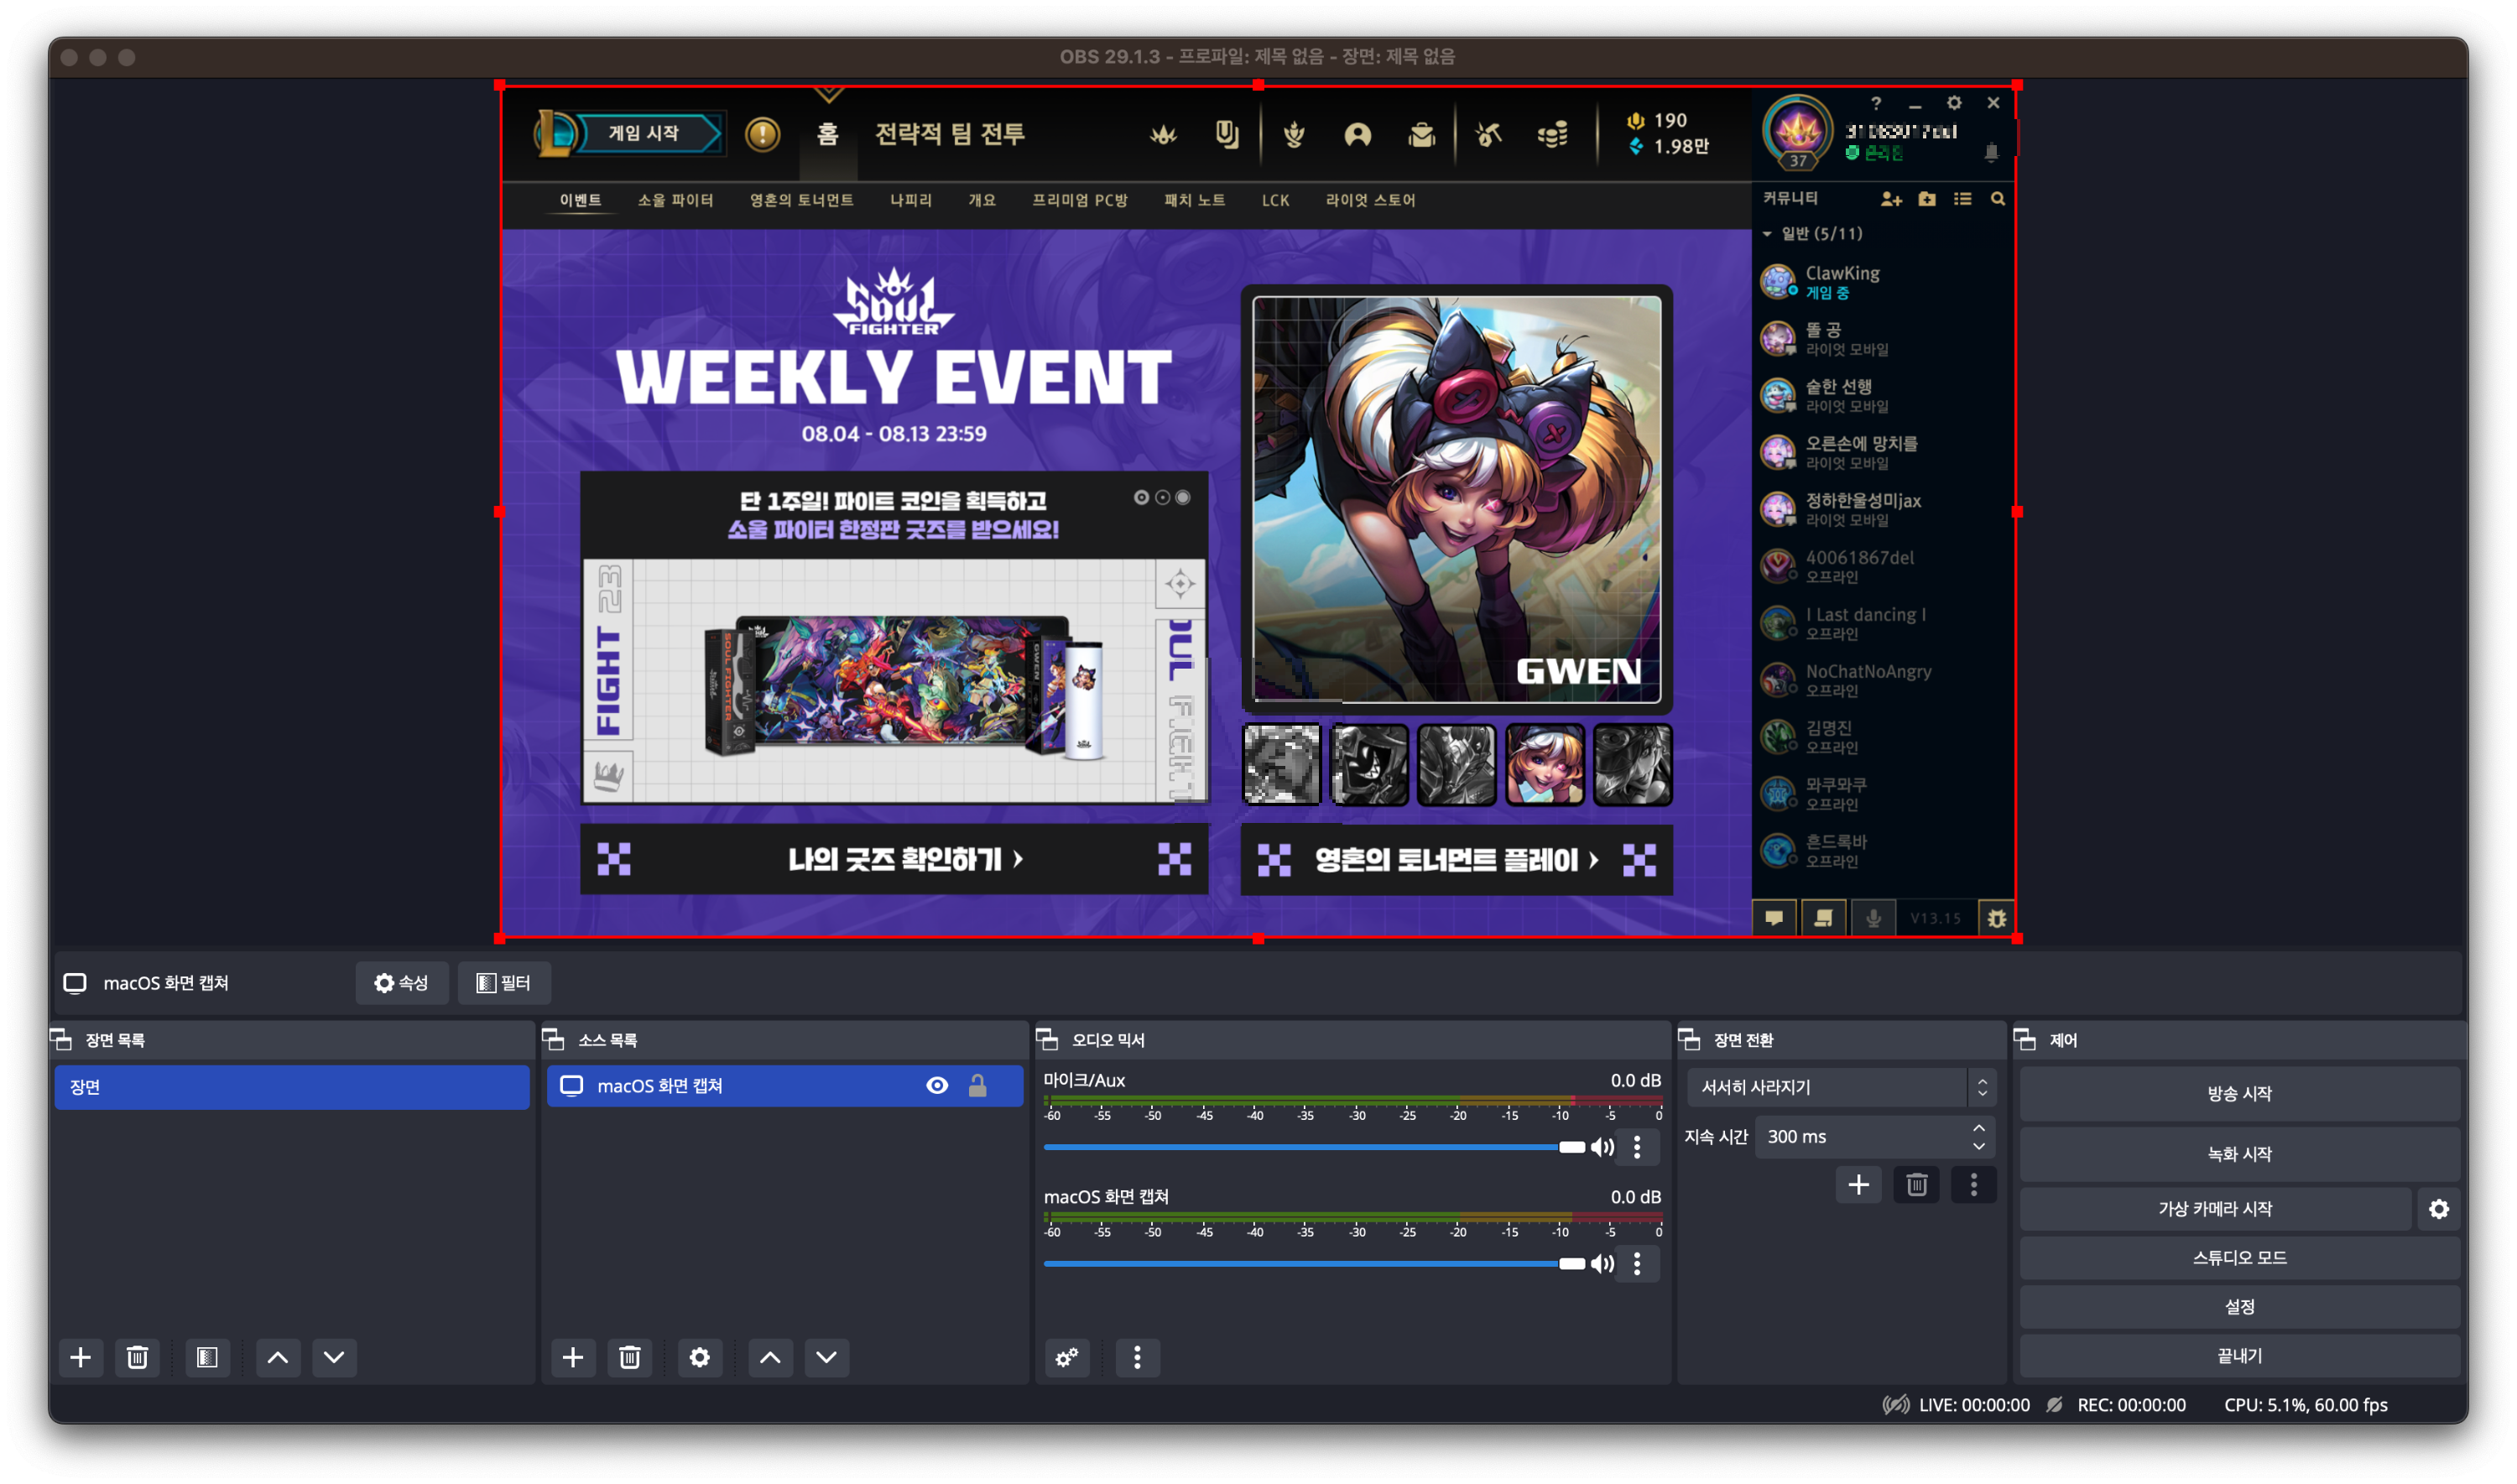This screenshot has width=2517, height=1484.
Task: Click the 방송 시작 button
Action: pyautogui.click(x=2238, y=1093)
